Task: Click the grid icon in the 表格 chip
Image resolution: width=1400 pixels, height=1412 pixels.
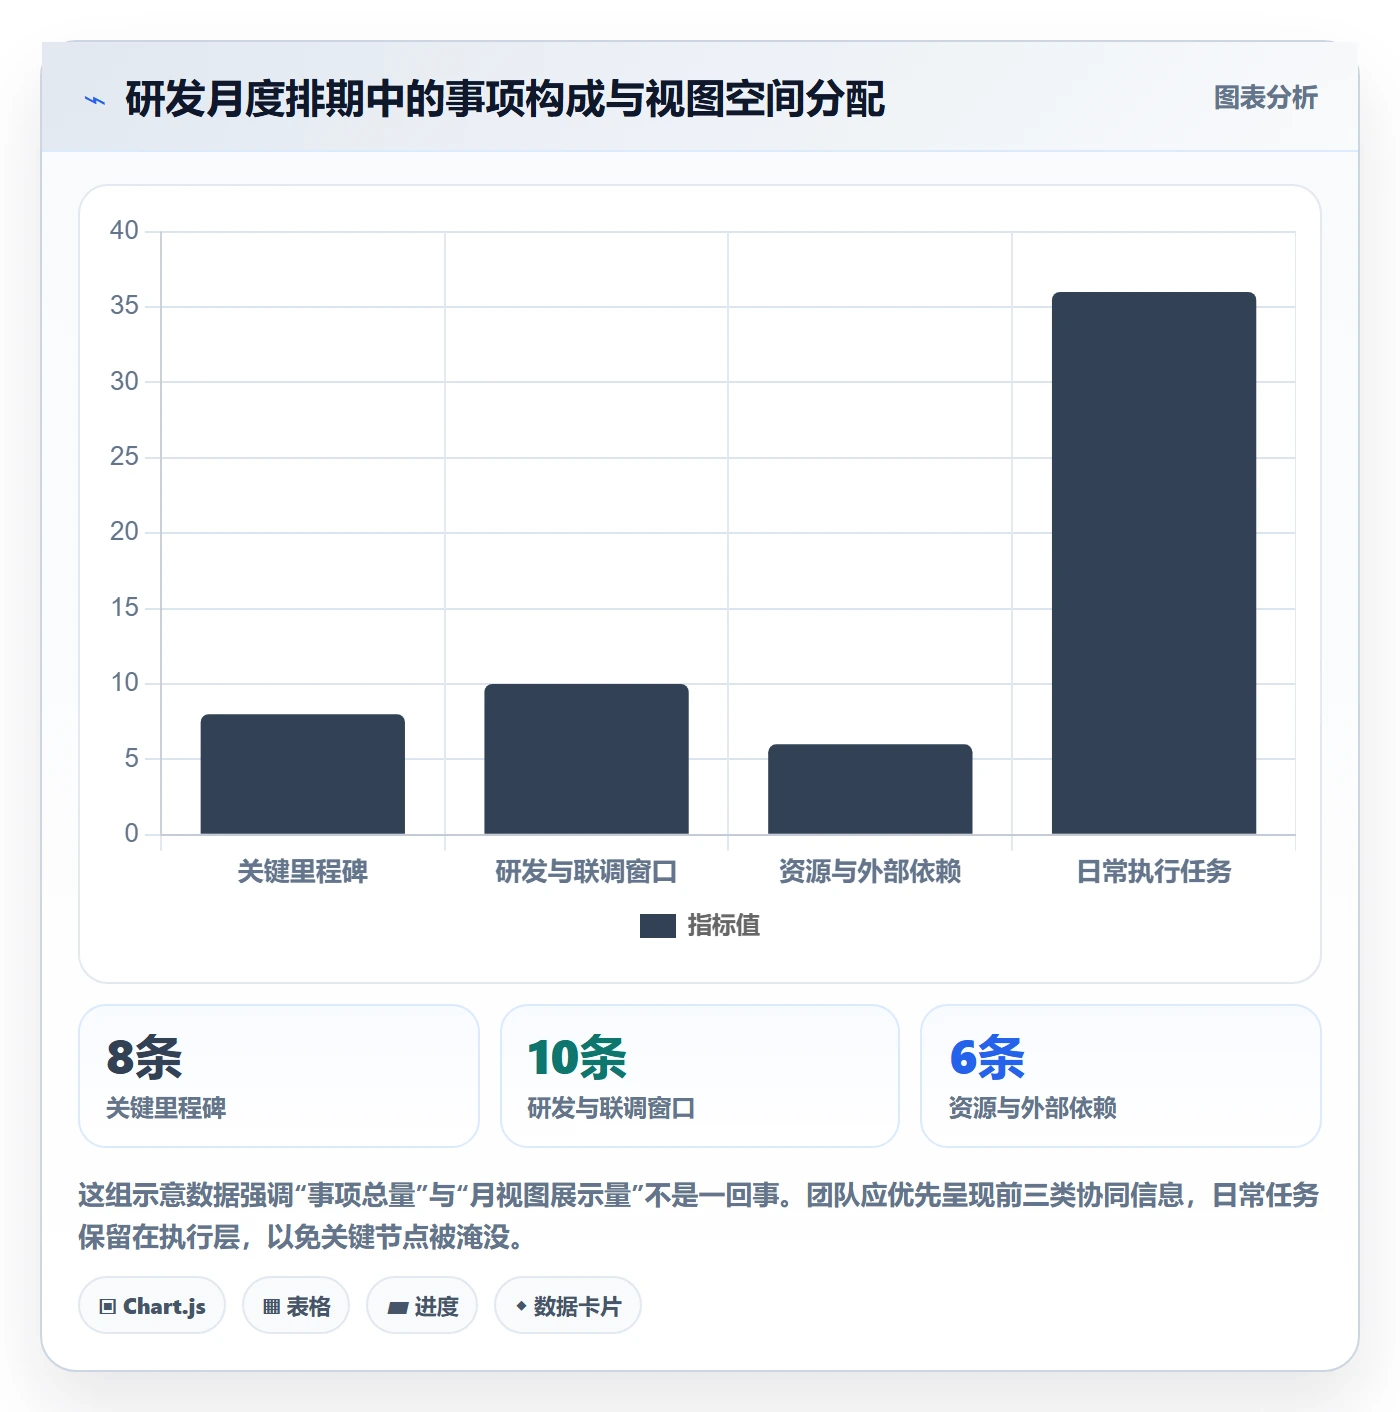Action: [x=271, y=1307]
